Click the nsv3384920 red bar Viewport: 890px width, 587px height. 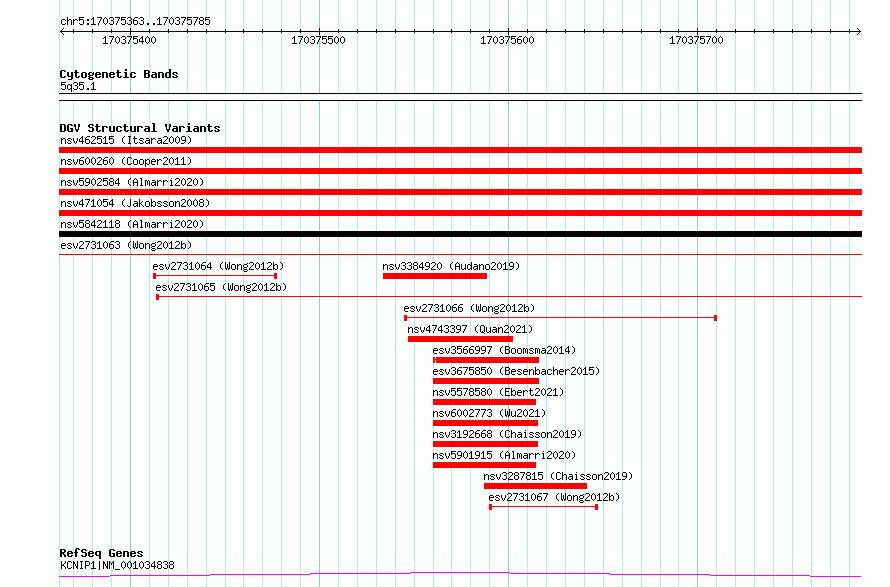435,276
